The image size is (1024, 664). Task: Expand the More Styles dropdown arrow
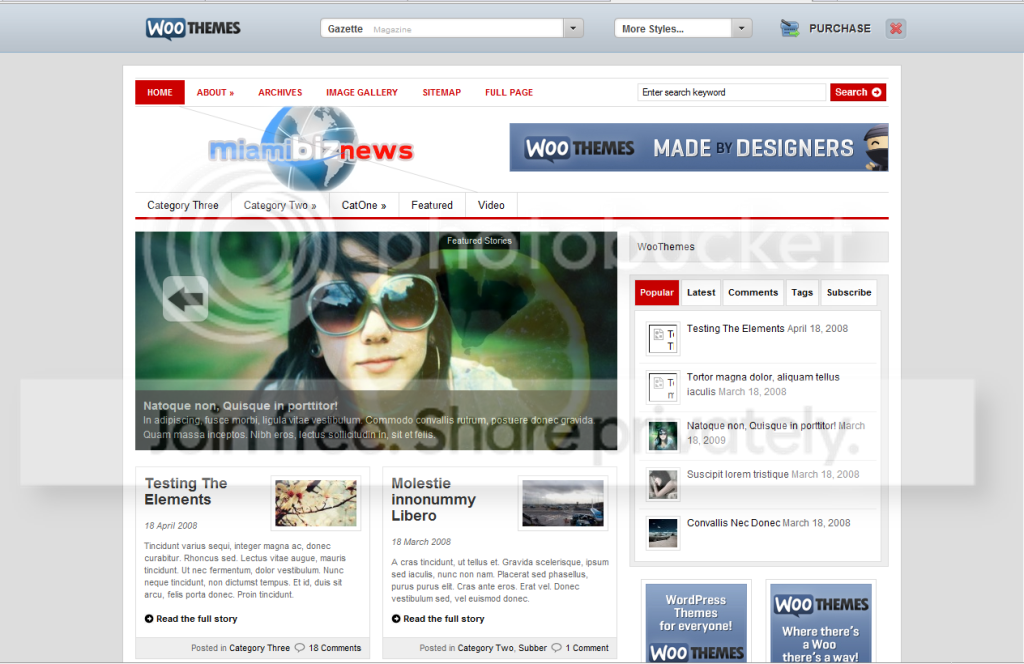pos(741,28)
